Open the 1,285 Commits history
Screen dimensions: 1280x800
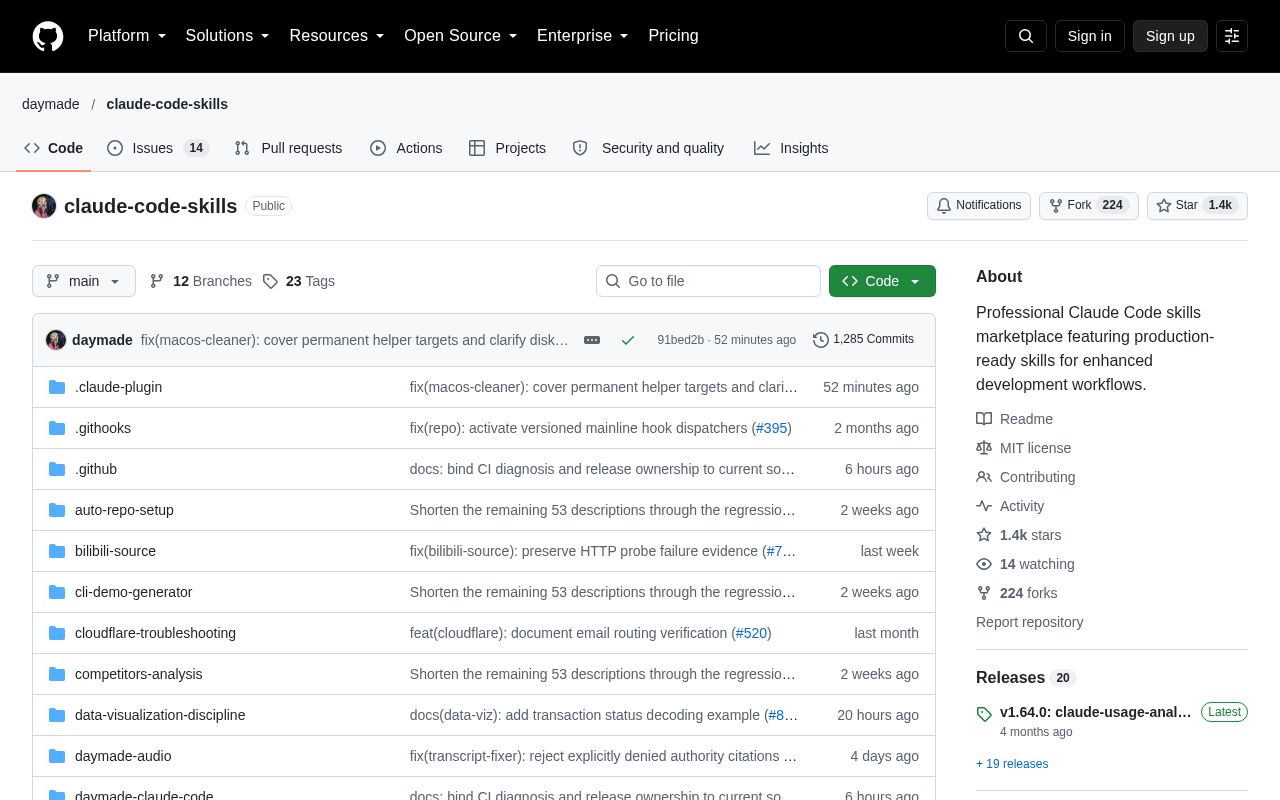point(863,339)
